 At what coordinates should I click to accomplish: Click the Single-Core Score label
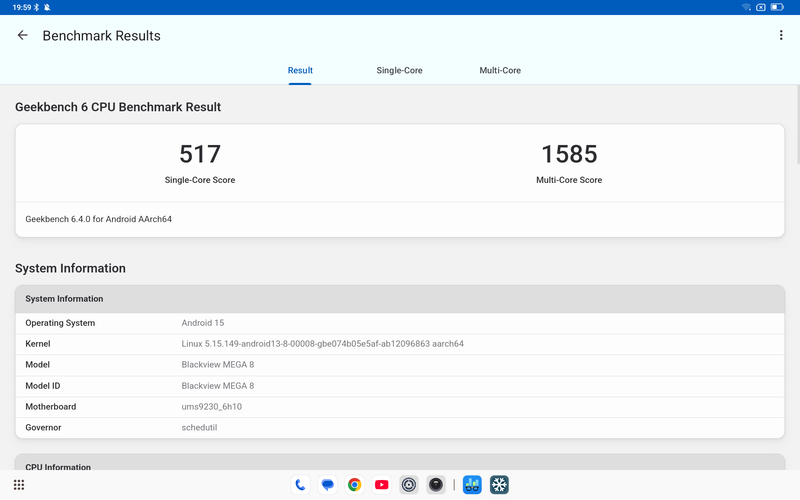point(200,180)
